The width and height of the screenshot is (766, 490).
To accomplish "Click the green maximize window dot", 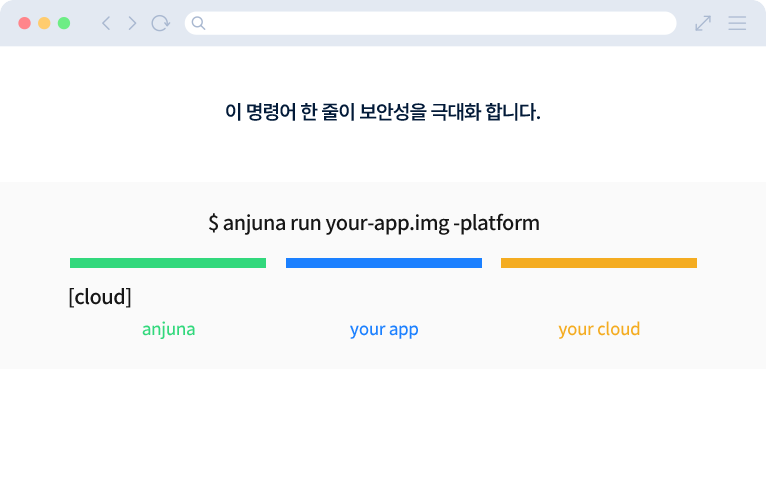I will 64,23.
